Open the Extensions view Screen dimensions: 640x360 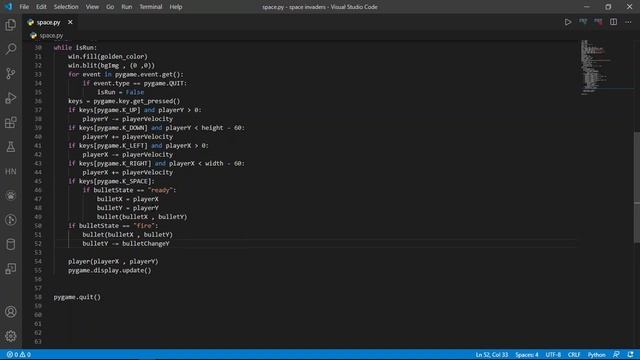point(11,122)
